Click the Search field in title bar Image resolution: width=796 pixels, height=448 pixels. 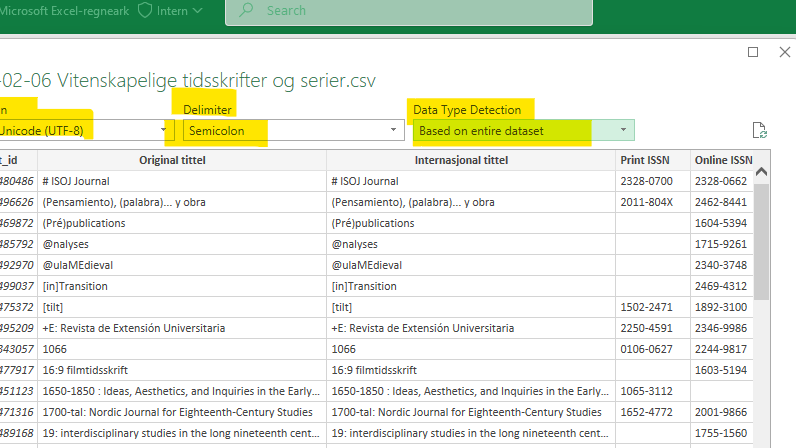tap(409, 11)
